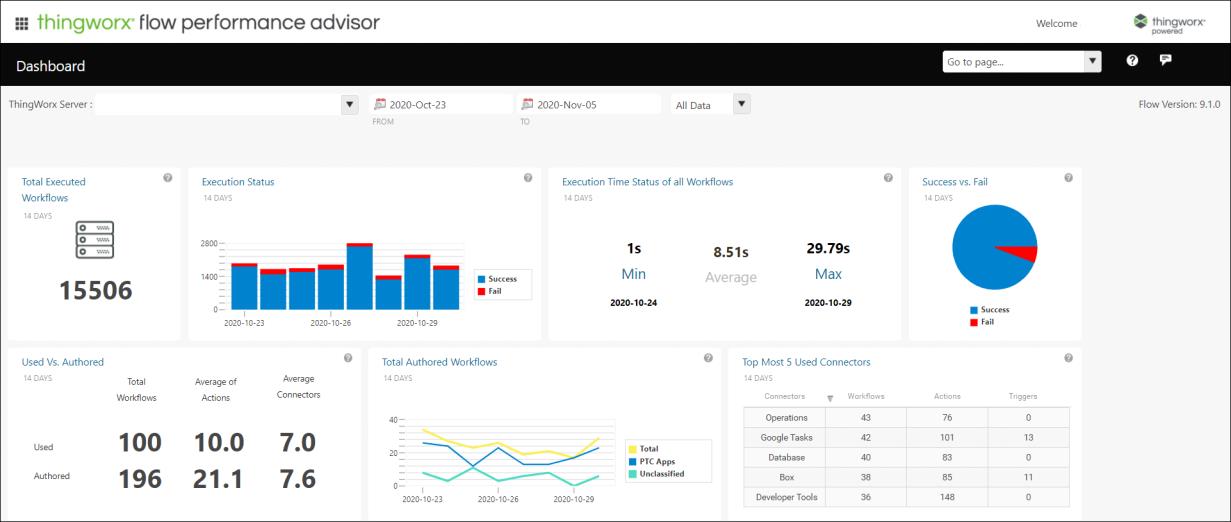This screenshot has height=522, width=1231.
Task: Open the app grid menu icon
Action: point(22,23)
